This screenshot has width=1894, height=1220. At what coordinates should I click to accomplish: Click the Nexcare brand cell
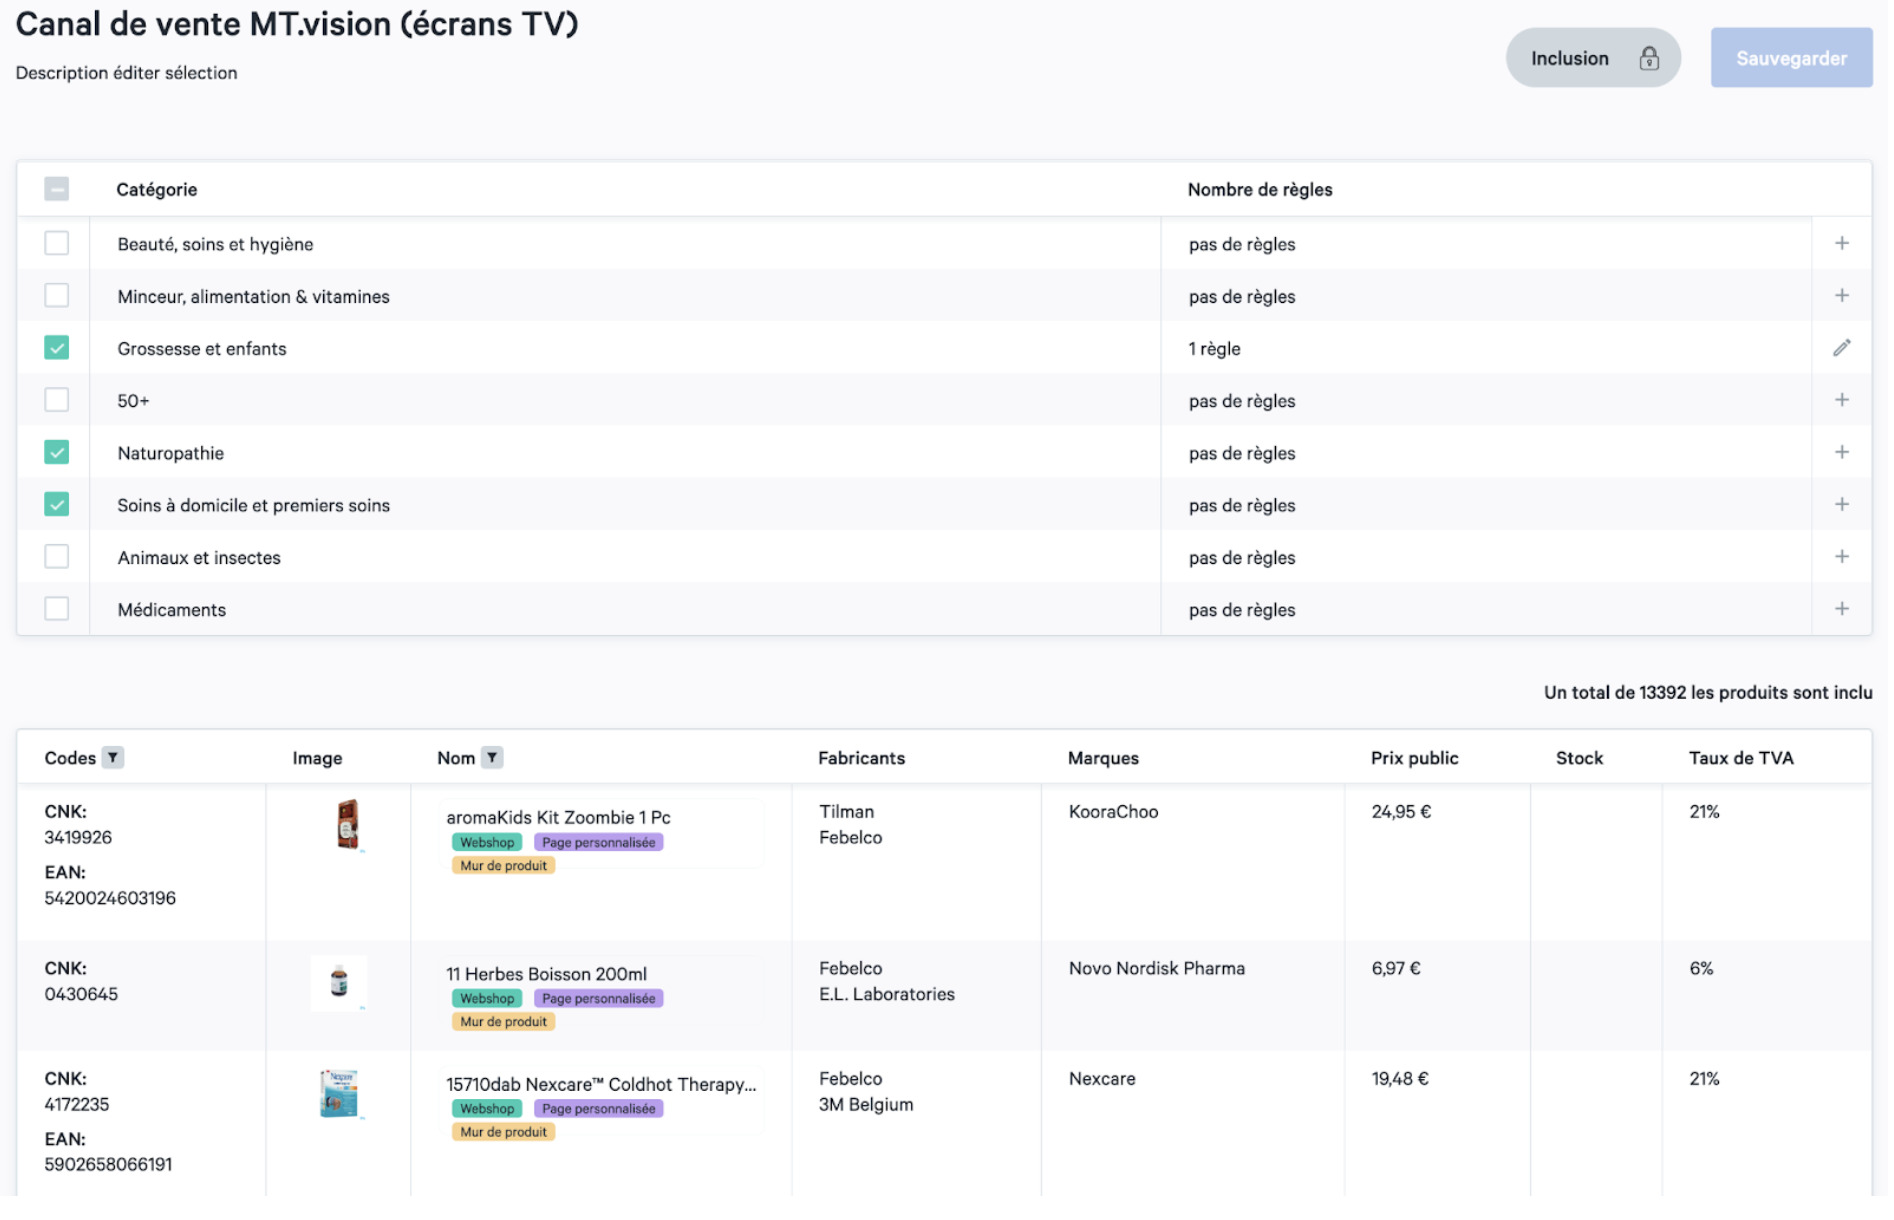point(1102,1078)
